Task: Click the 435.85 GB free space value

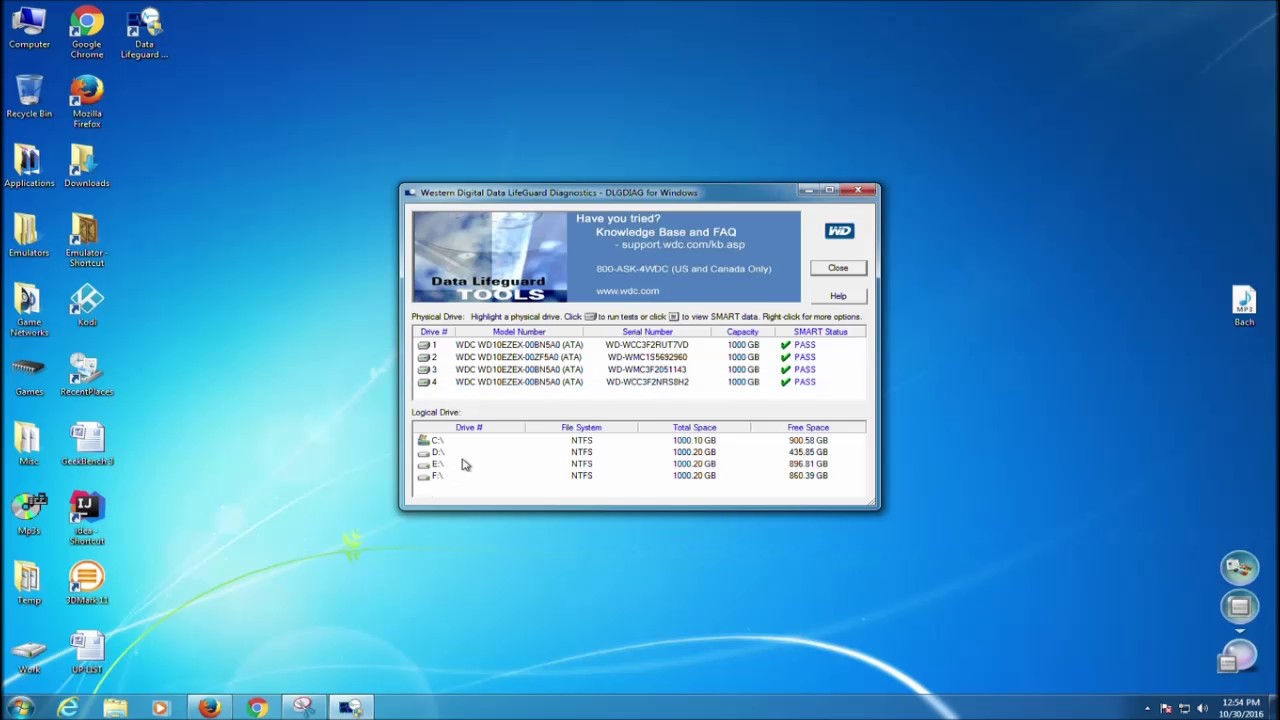Action: pos(808,452)
